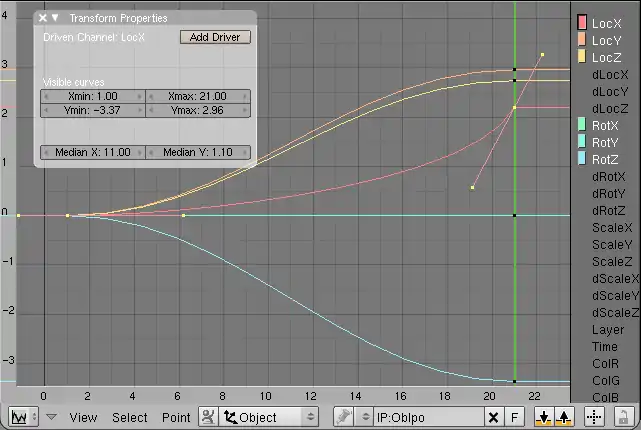This screenshot has height=430, width=641.
Task: Click the Xmin: 1.00 field
Action: point(93,96)
